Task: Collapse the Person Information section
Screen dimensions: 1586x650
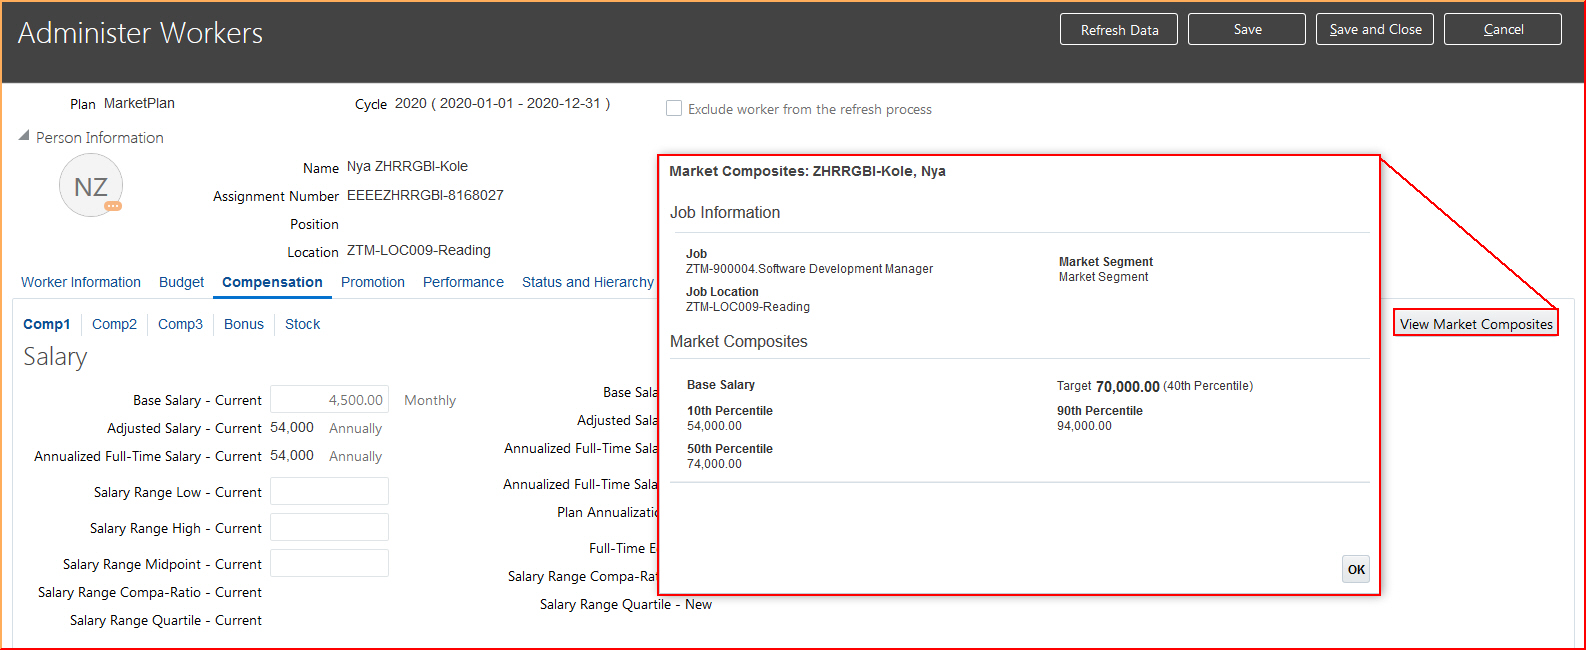Action: click(24, 136)
